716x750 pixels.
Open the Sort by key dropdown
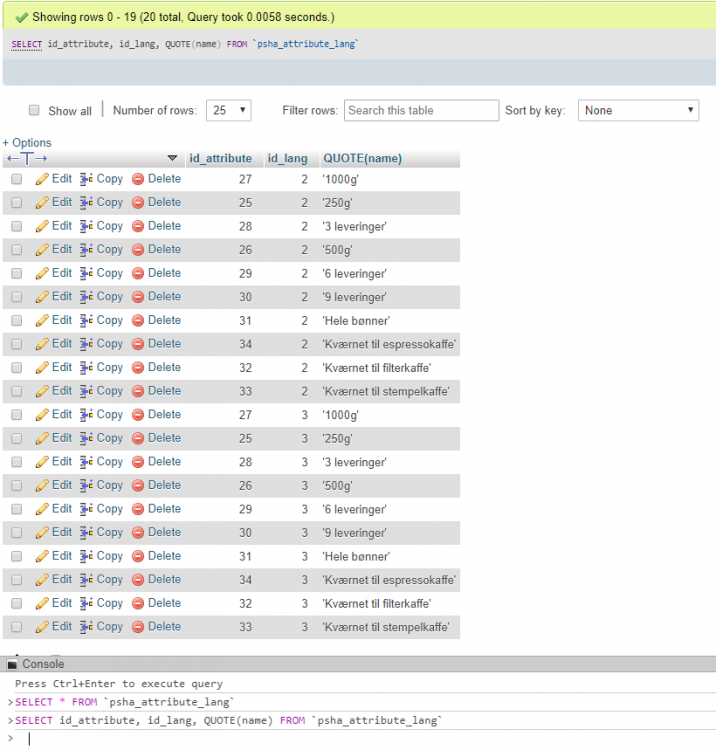tap(638, 110)
